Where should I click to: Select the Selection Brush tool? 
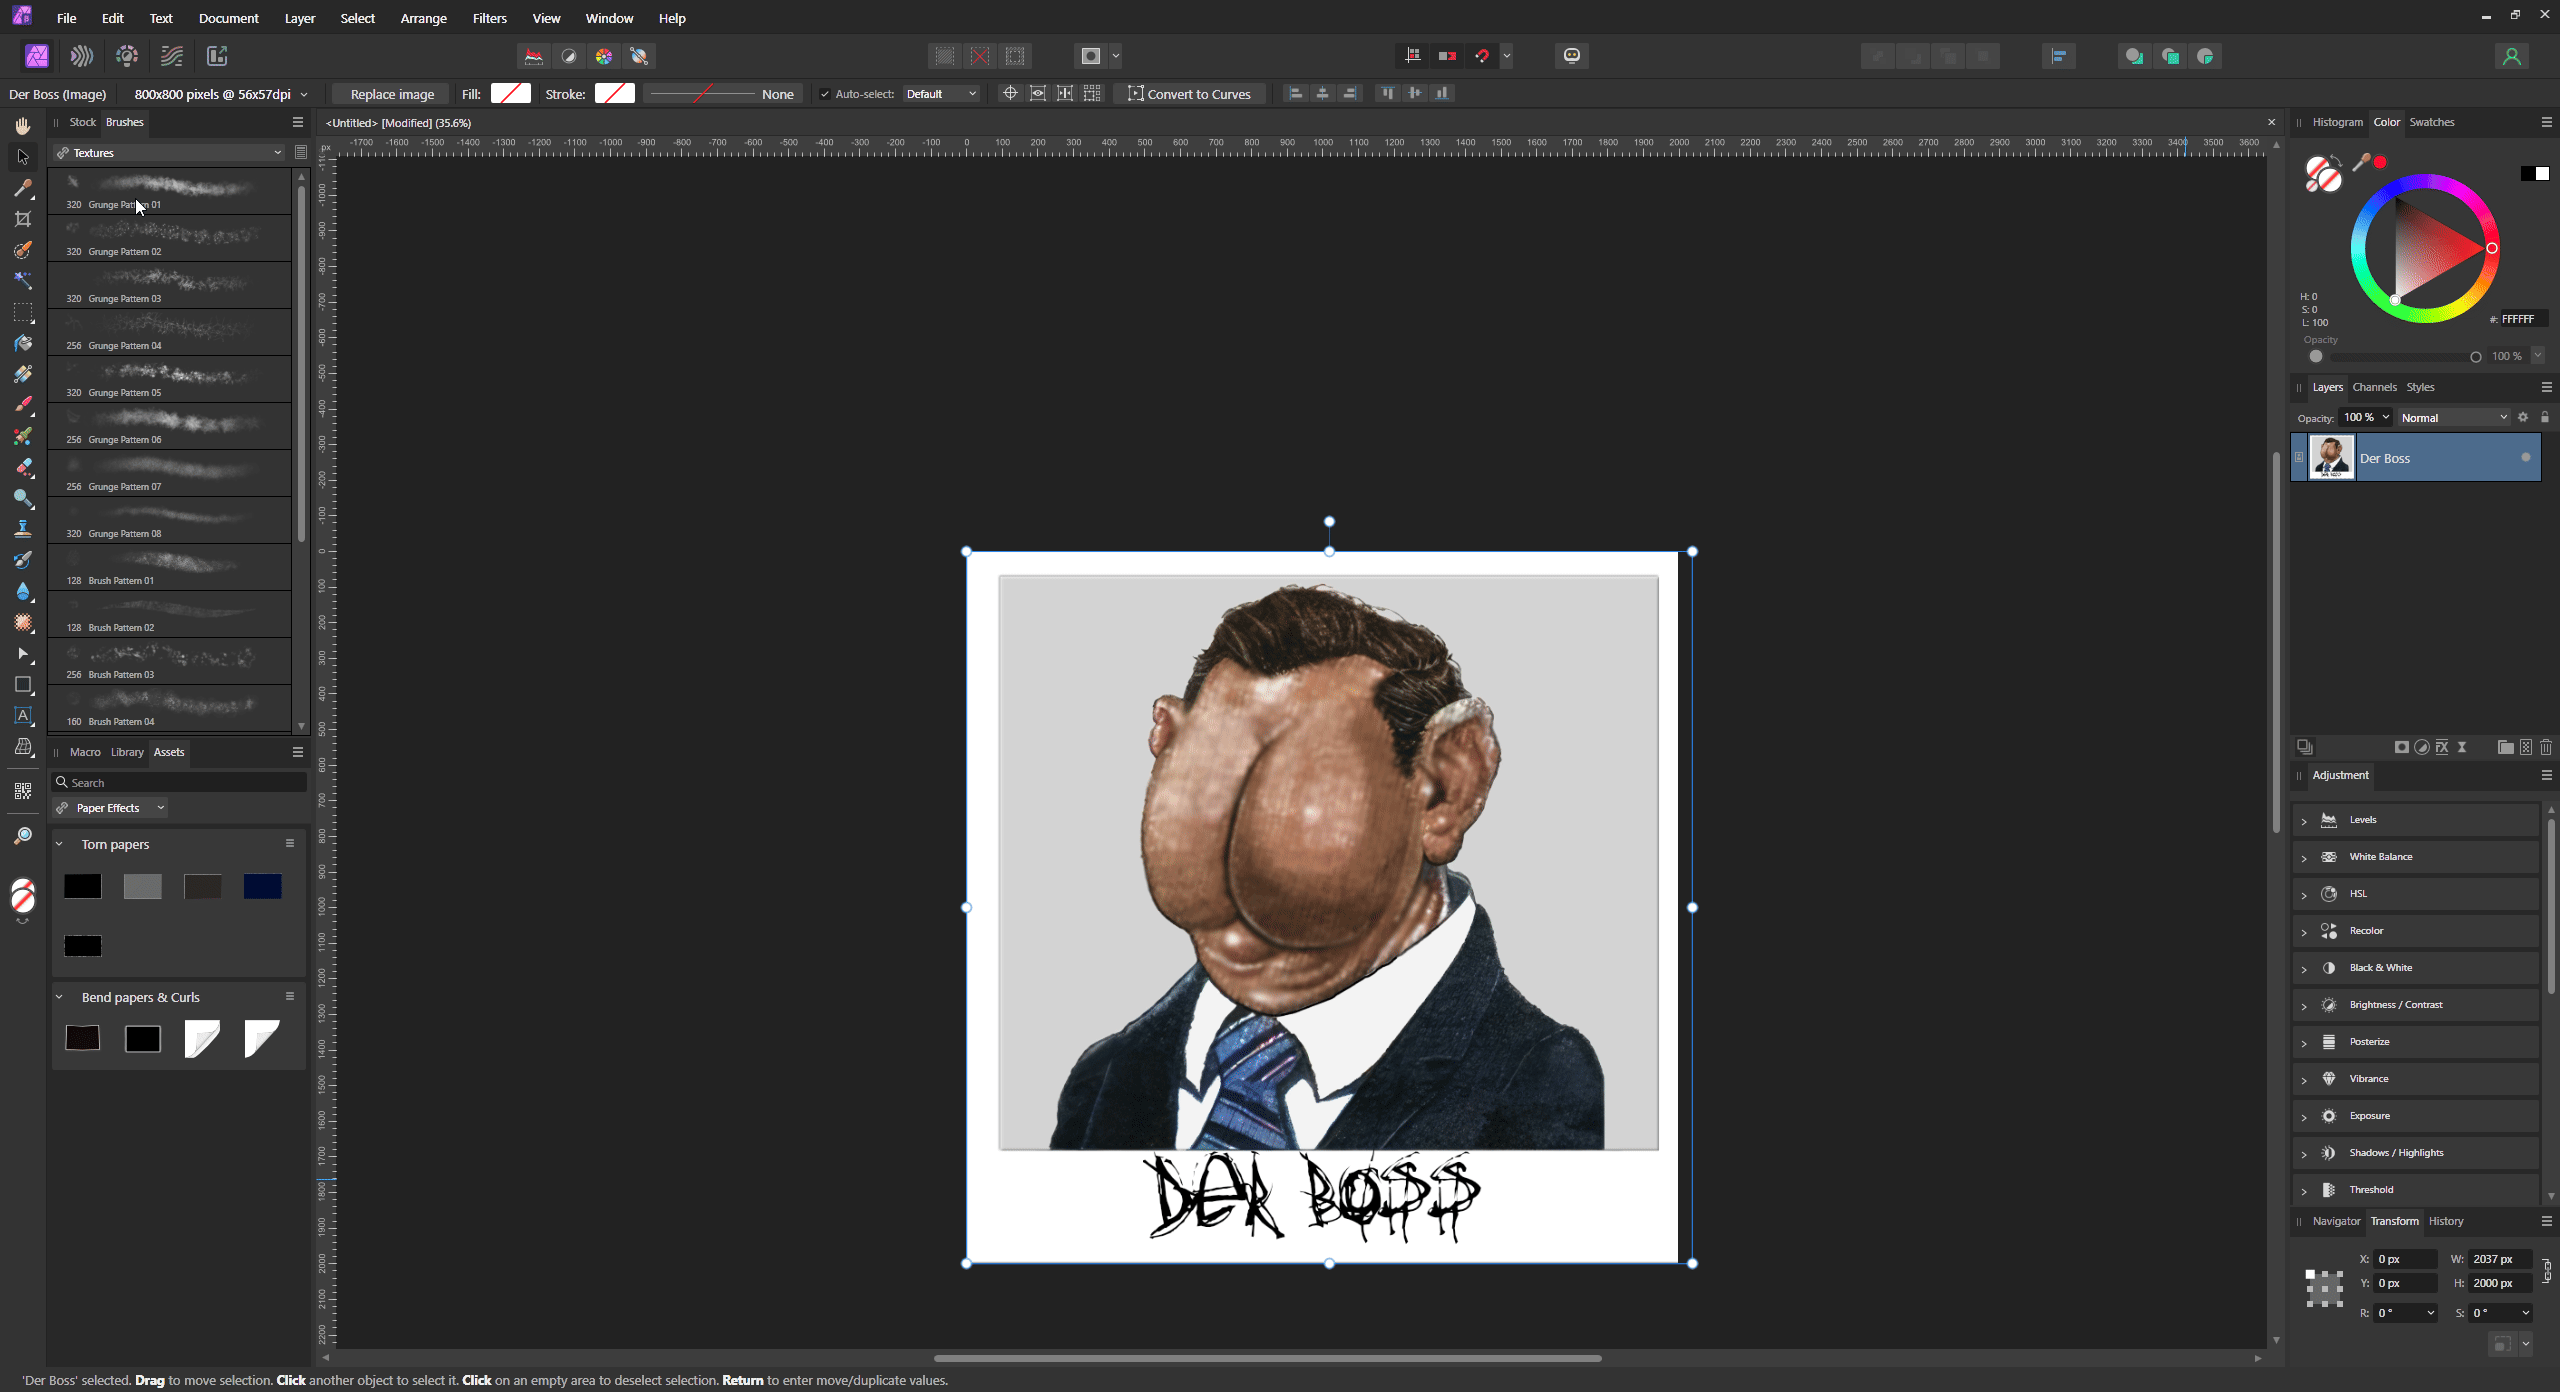pyautogui.click(x=22, y=250)
